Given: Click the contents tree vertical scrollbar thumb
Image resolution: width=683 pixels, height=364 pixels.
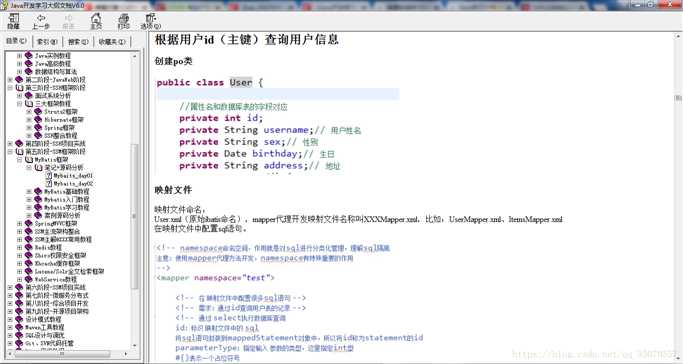Looking at the screenshot, I should [x=134, y=216].
